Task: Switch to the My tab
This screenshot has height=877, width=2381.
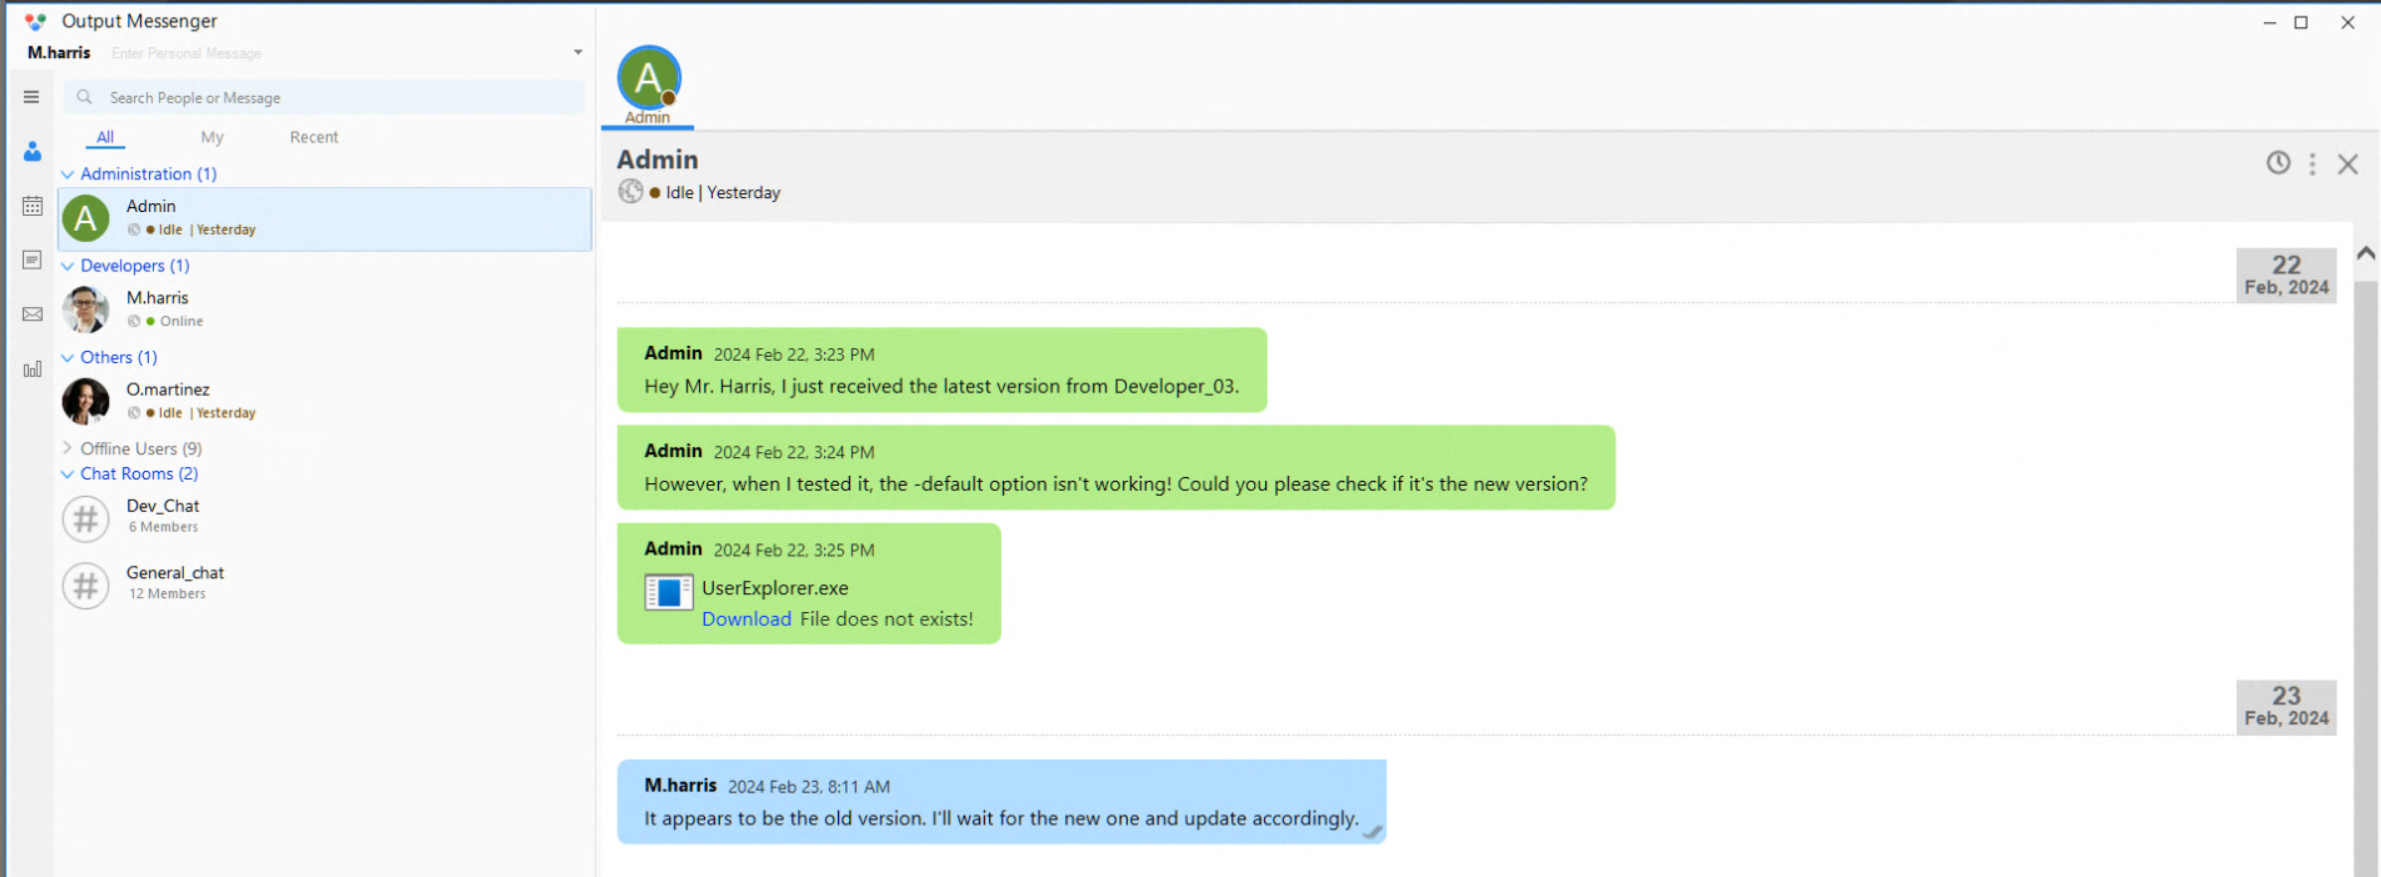Action: coord(212,137)
